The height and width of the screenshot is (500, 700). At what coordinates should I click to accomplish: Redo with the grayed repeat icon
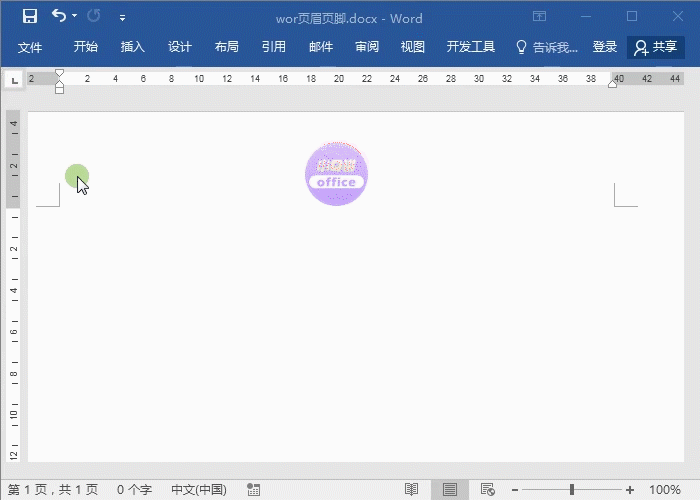[94, 16]
